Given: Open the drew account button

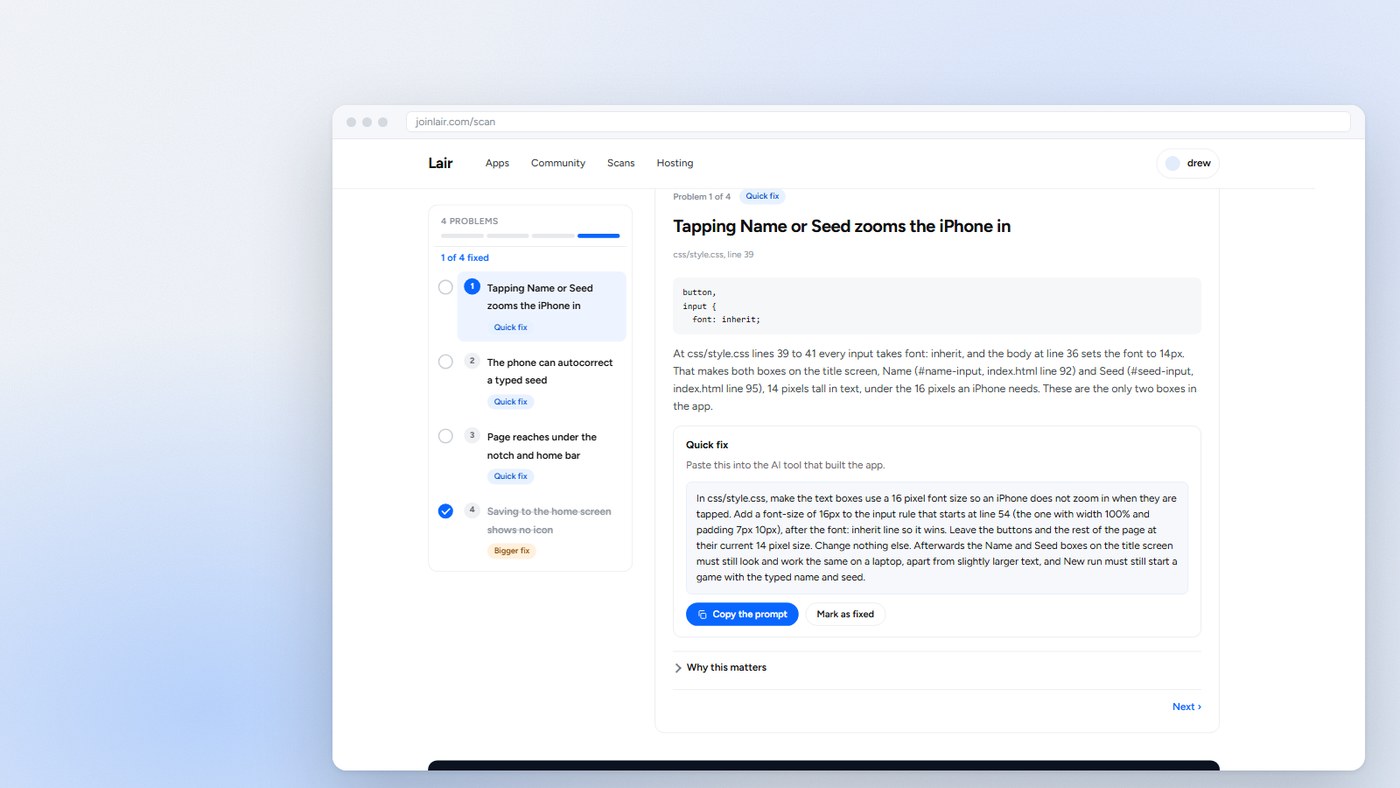Looking at the screenshot, I should click(1188, 163).
